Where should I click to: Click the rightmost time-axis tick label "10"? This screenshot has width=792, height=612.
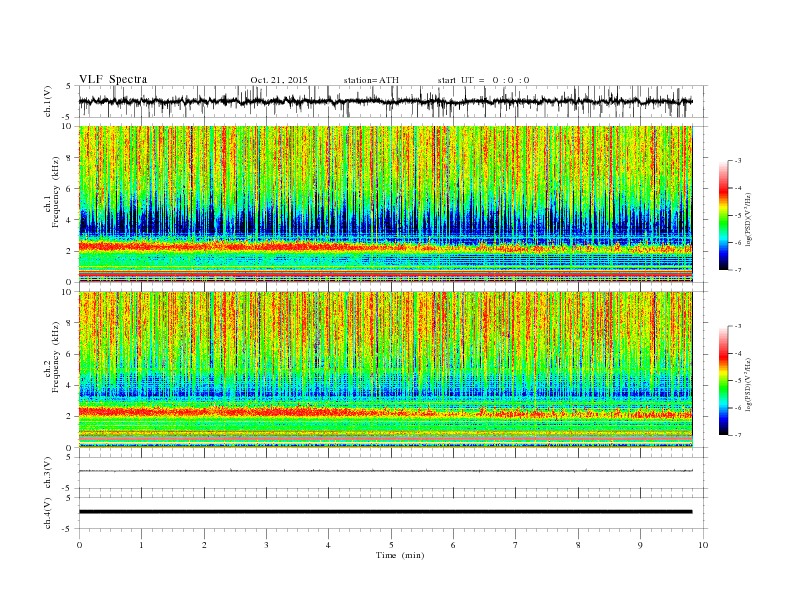[x=703, y=545]
